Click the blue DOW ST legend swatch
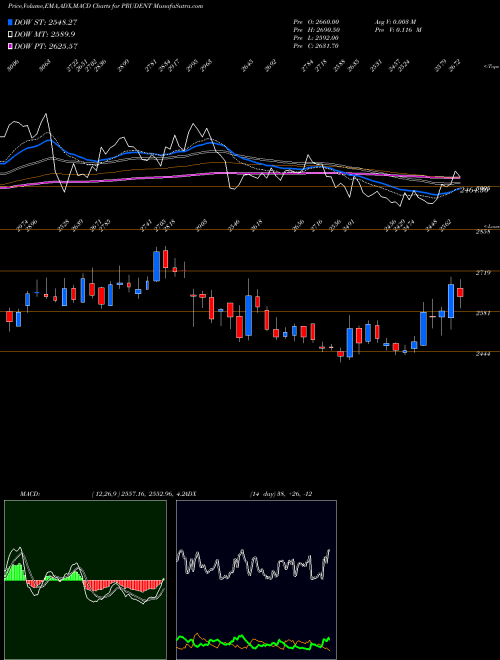Image resolution: width=500 pixels, height=660 pixels. coord(10,22)
